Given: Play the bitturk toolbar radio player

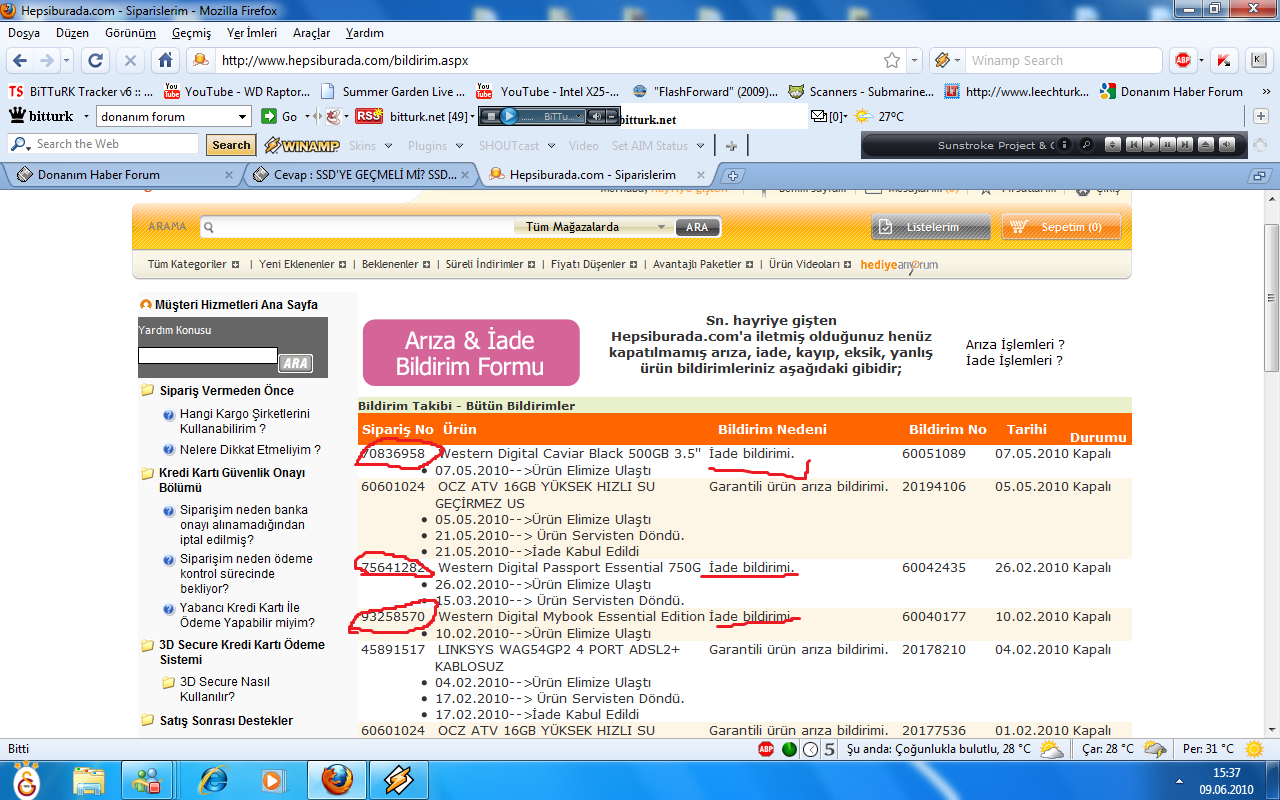Looking at the screenshot, I should [x=509, y=116].
